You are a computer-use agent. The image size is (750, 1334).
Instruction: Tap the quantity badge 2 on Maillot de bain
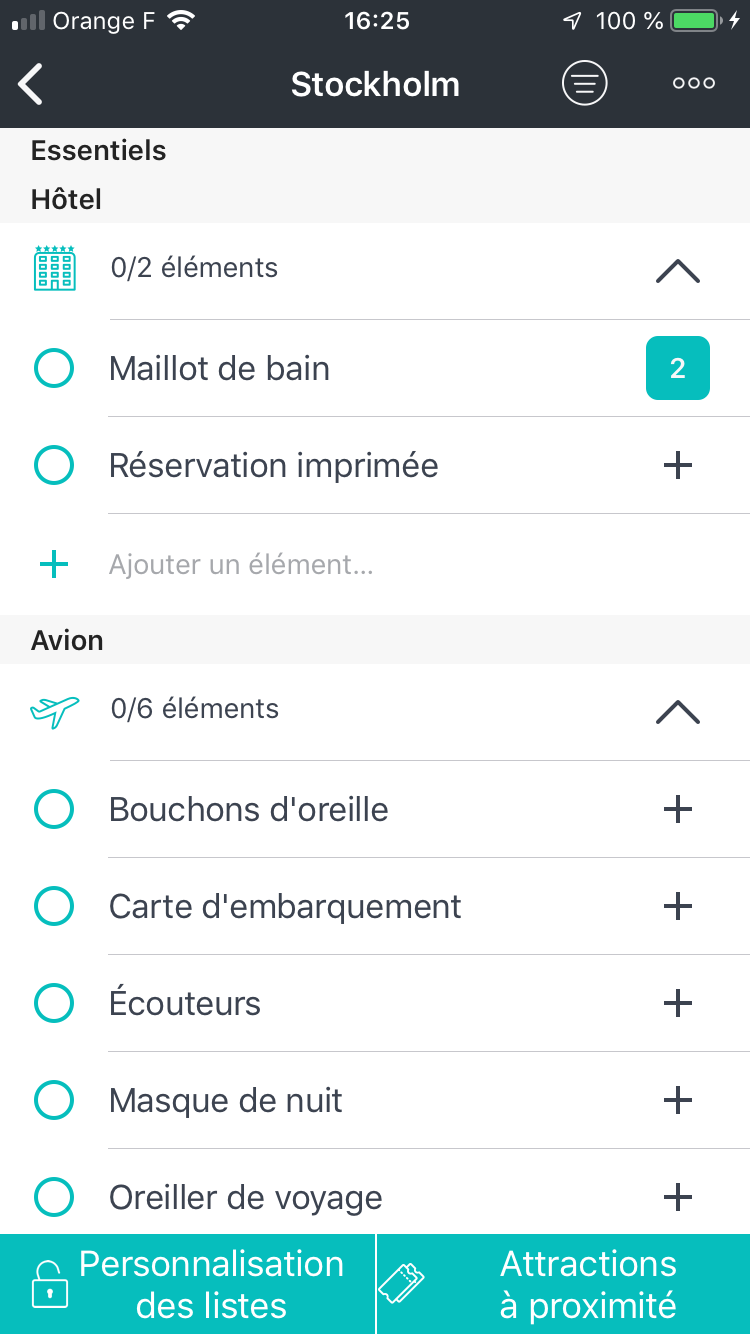678,368
